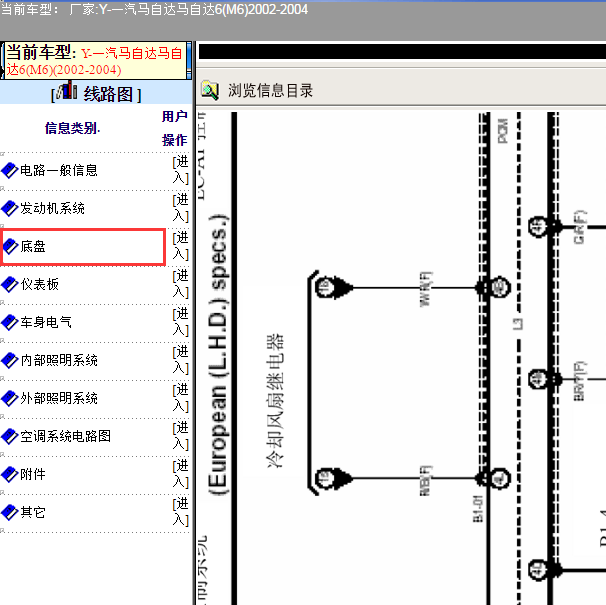Click [进入] link for 车身电气
Viewport: 606px width, 605px height.
click(x=180, y=322)
